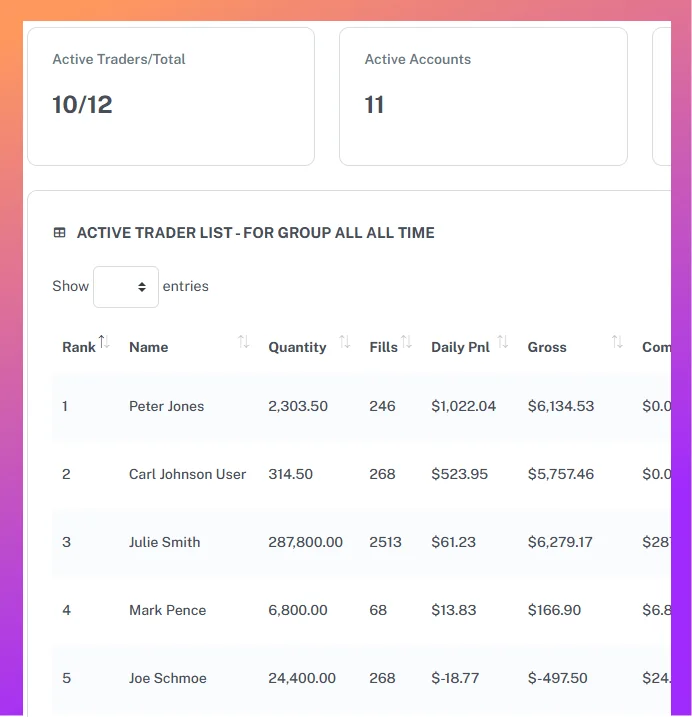Click the Active Traders/Total card
The image size is (692, 717).
pos(170,96)
